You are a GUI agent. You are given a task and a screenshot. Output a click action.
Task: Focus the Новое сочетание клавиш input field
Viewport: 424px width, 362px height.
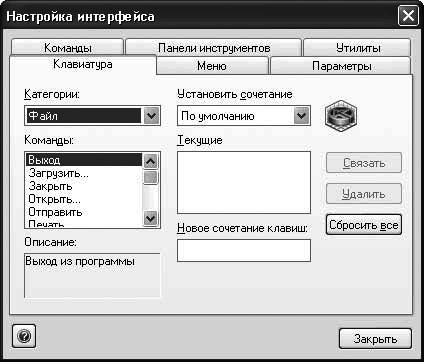244,250
